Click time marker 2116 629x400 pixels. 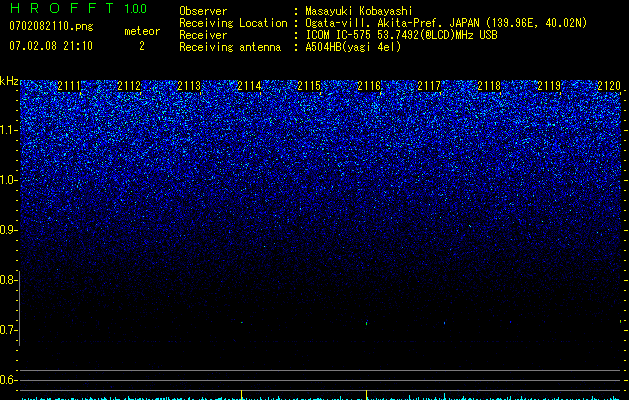[x=369, y=86]
